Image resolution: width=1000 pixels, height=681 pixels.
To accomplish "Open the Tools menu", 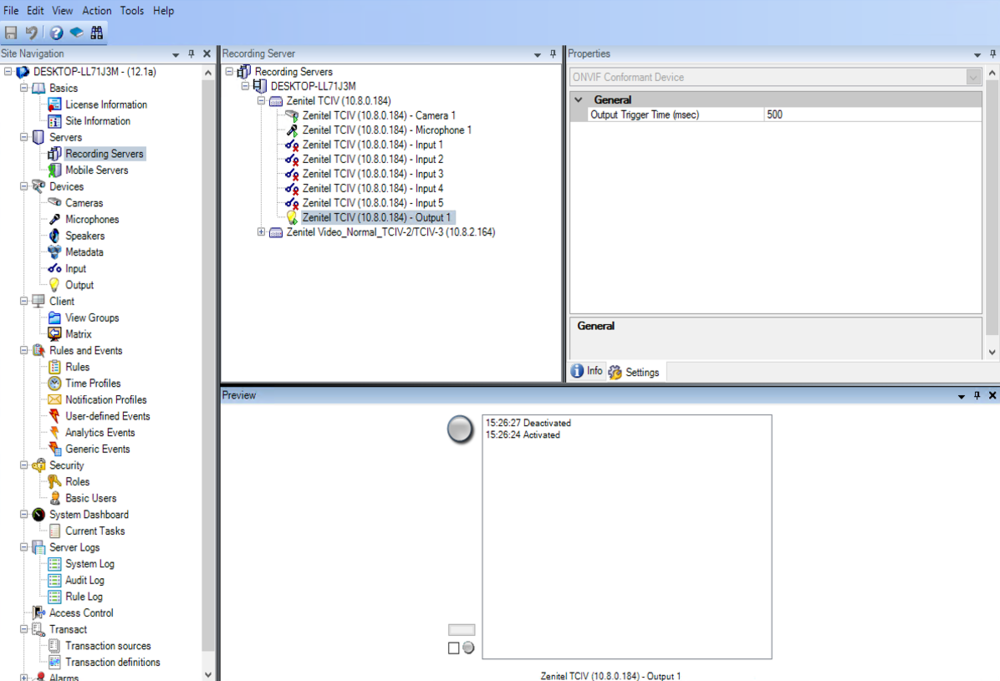I will [x=132, y=10].
